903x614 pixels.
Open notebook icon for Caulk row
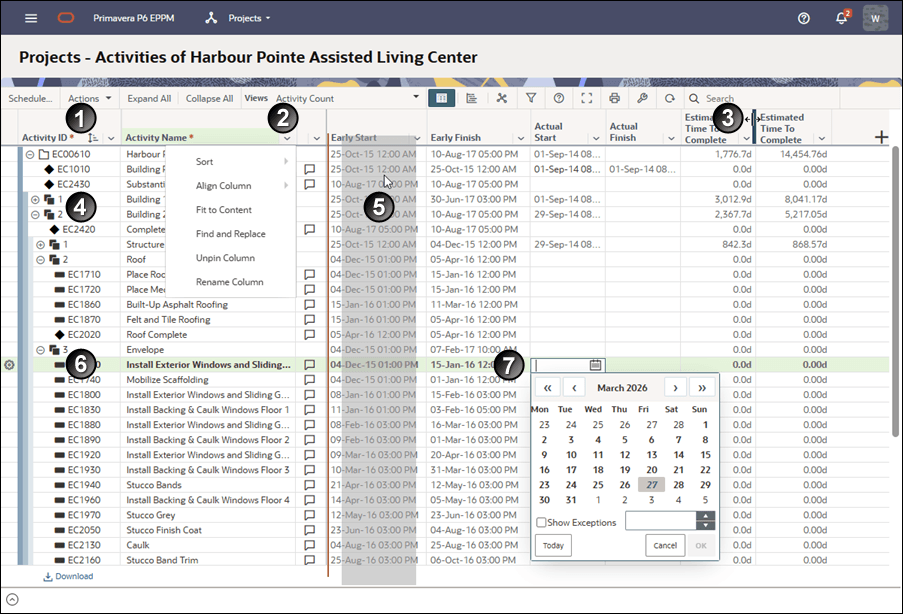[309, 545]
